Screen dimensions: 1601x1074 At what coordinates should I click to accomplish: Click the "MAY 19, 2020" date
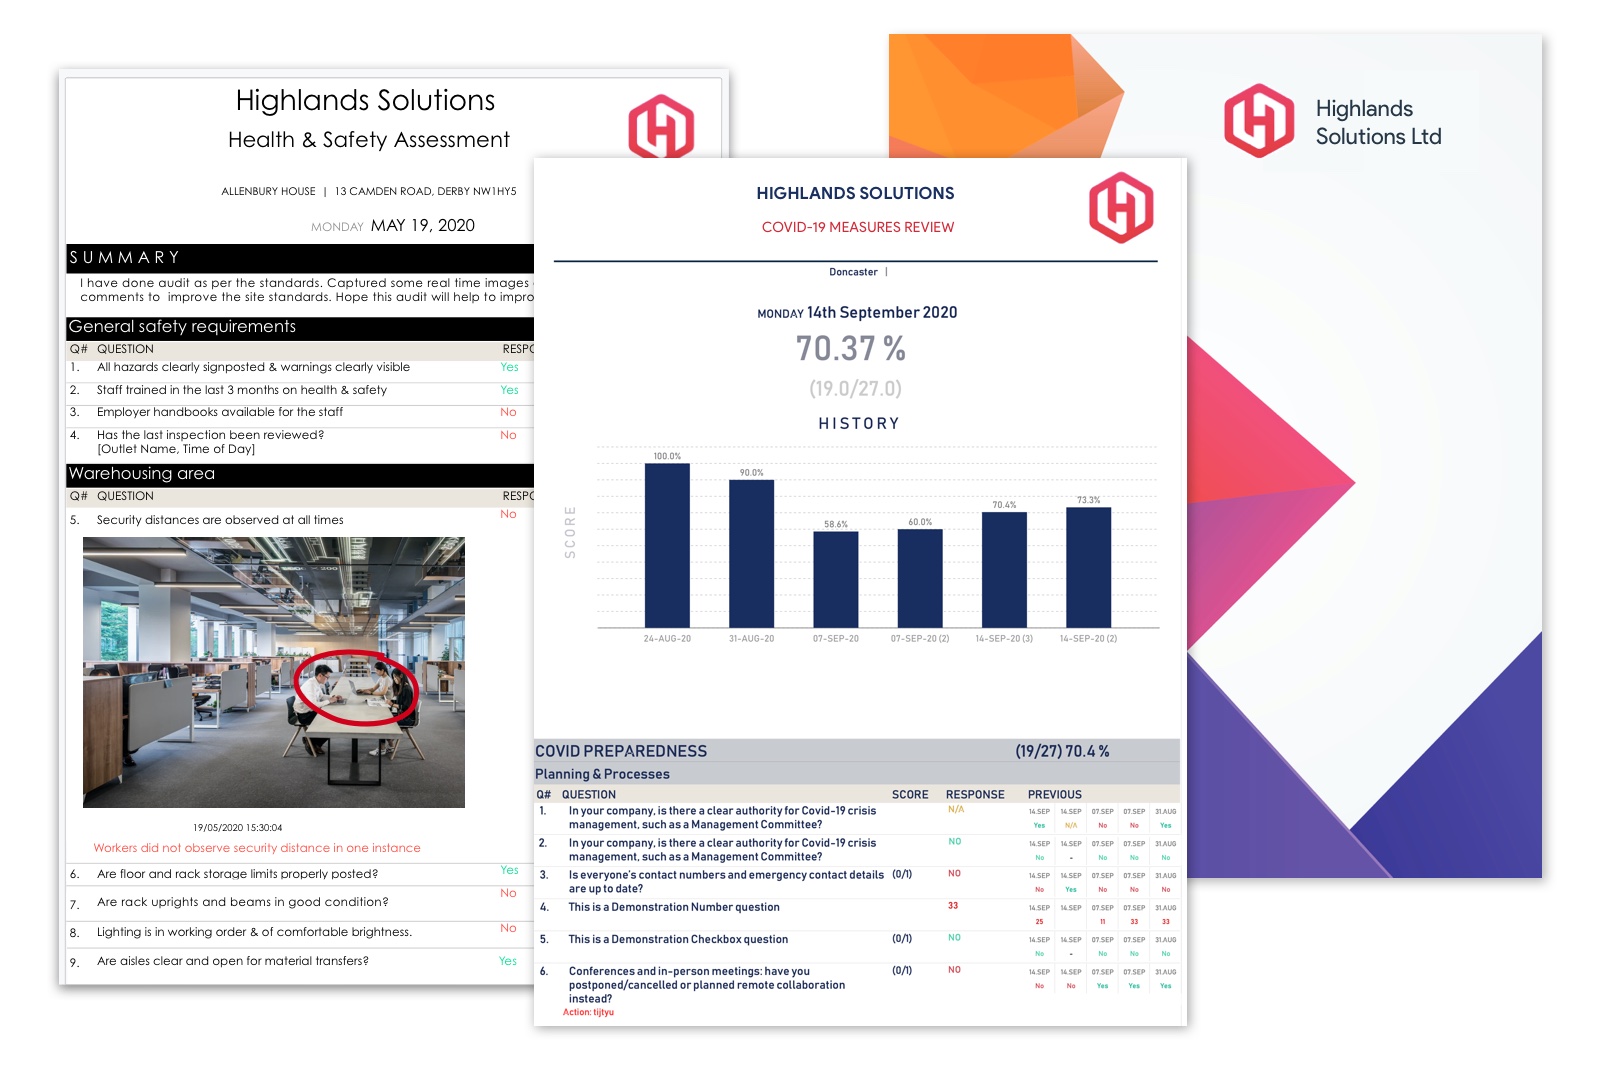pyautogui.click(x=423, y=226)
